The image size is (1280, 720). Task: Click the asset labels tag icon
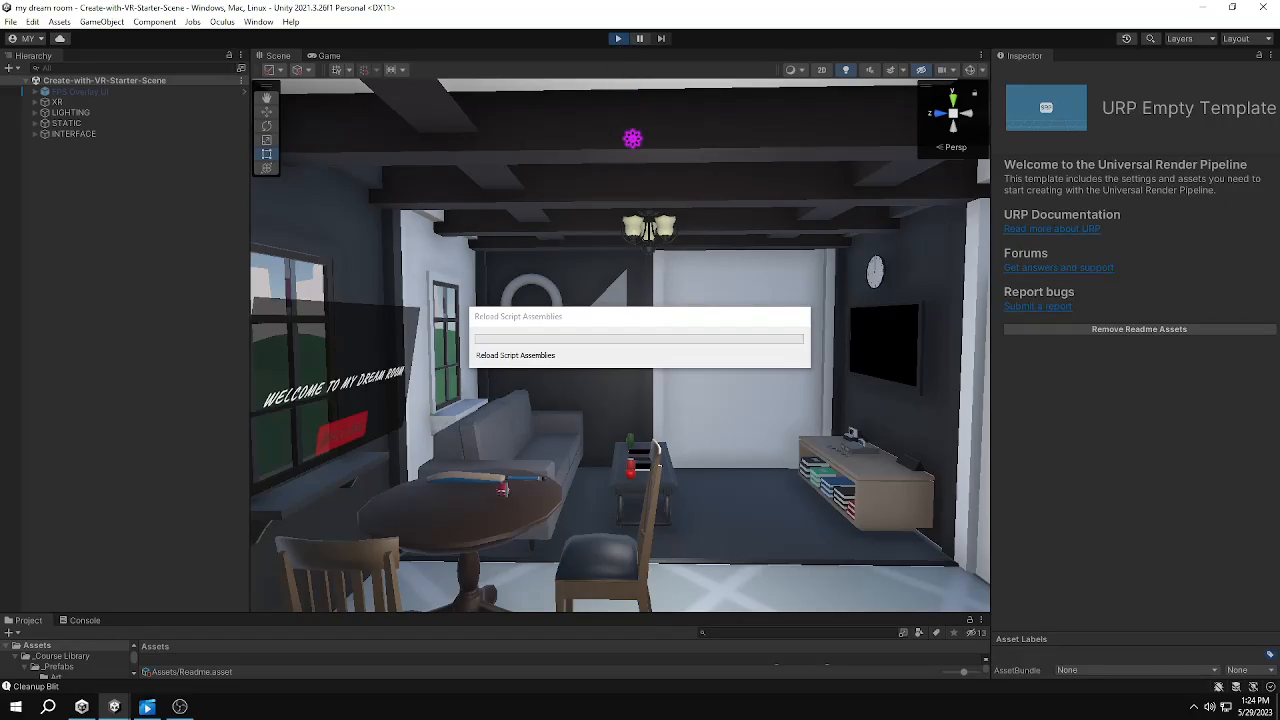point(1270,655)
